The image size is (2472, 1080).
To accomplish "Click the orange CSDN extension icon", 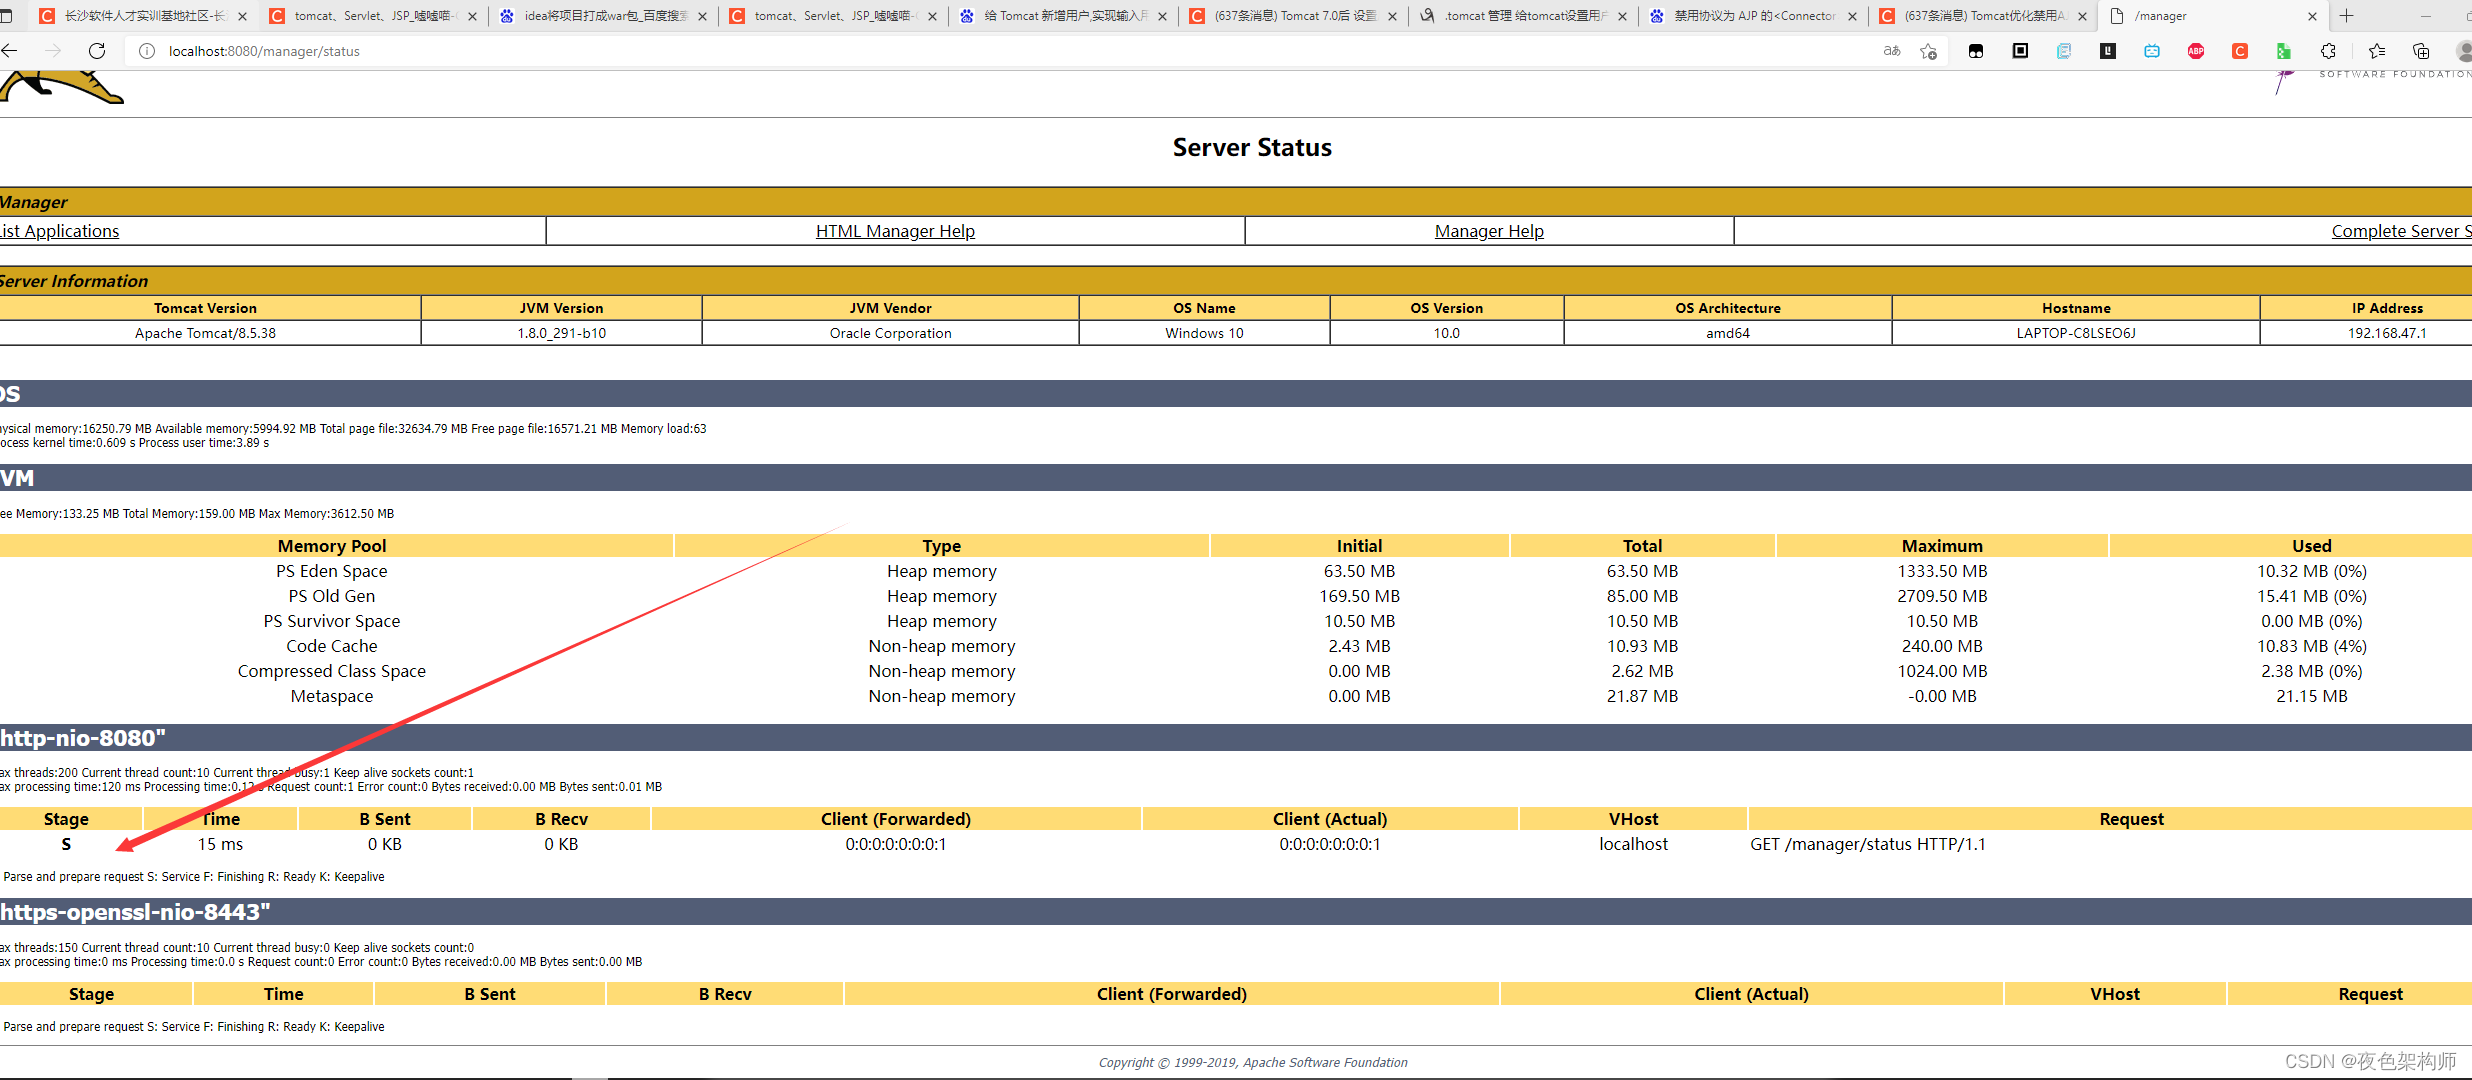I will [x=2240, y=51].
